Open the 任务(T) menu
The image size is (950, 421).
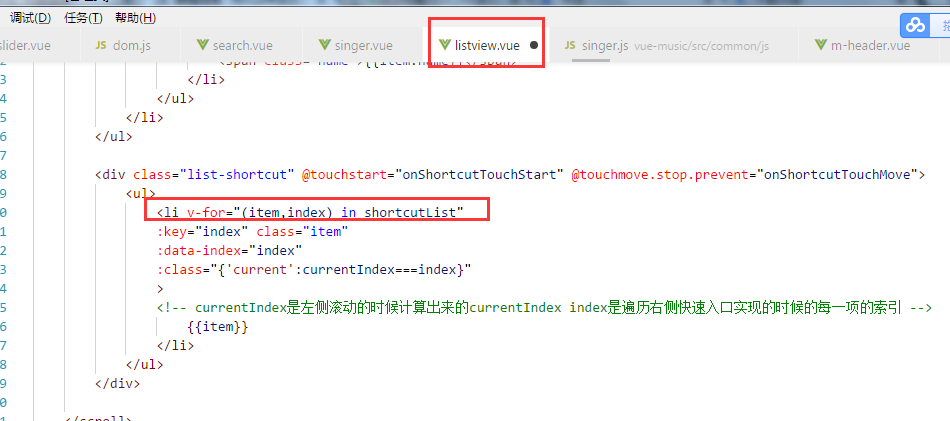tap(83, 18)
